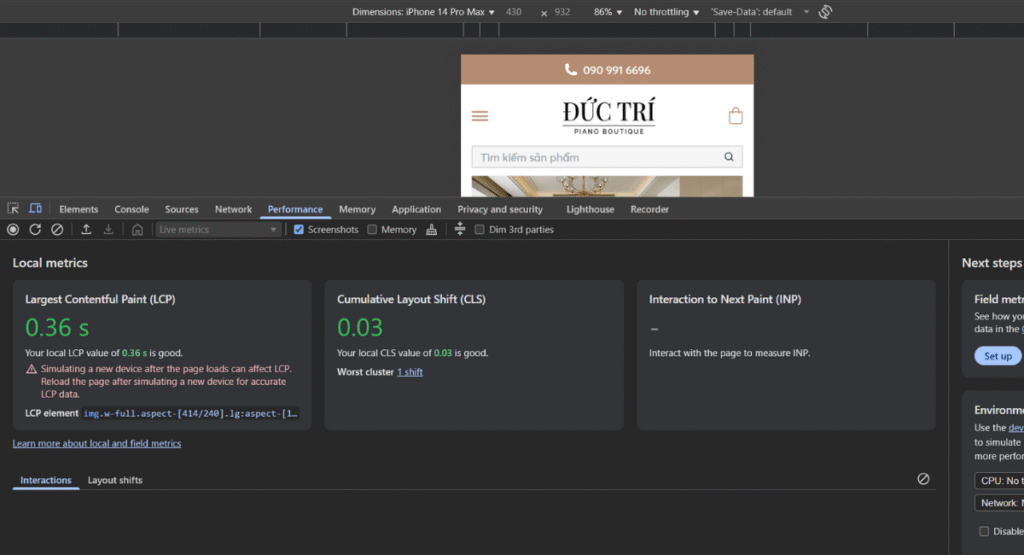Start recording a performance profile
This screenshot has width=1024, height=555.
[x=13, y=230]
